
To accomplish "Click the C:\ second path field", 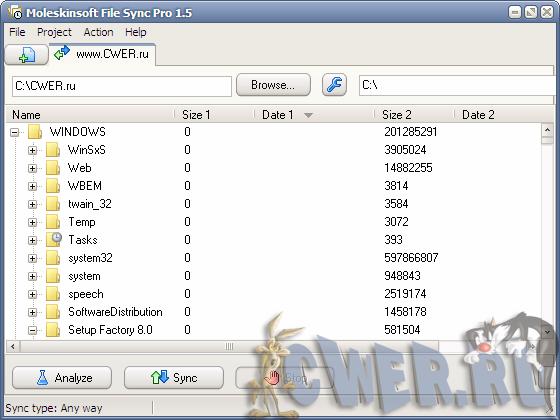I will (458, 85).
